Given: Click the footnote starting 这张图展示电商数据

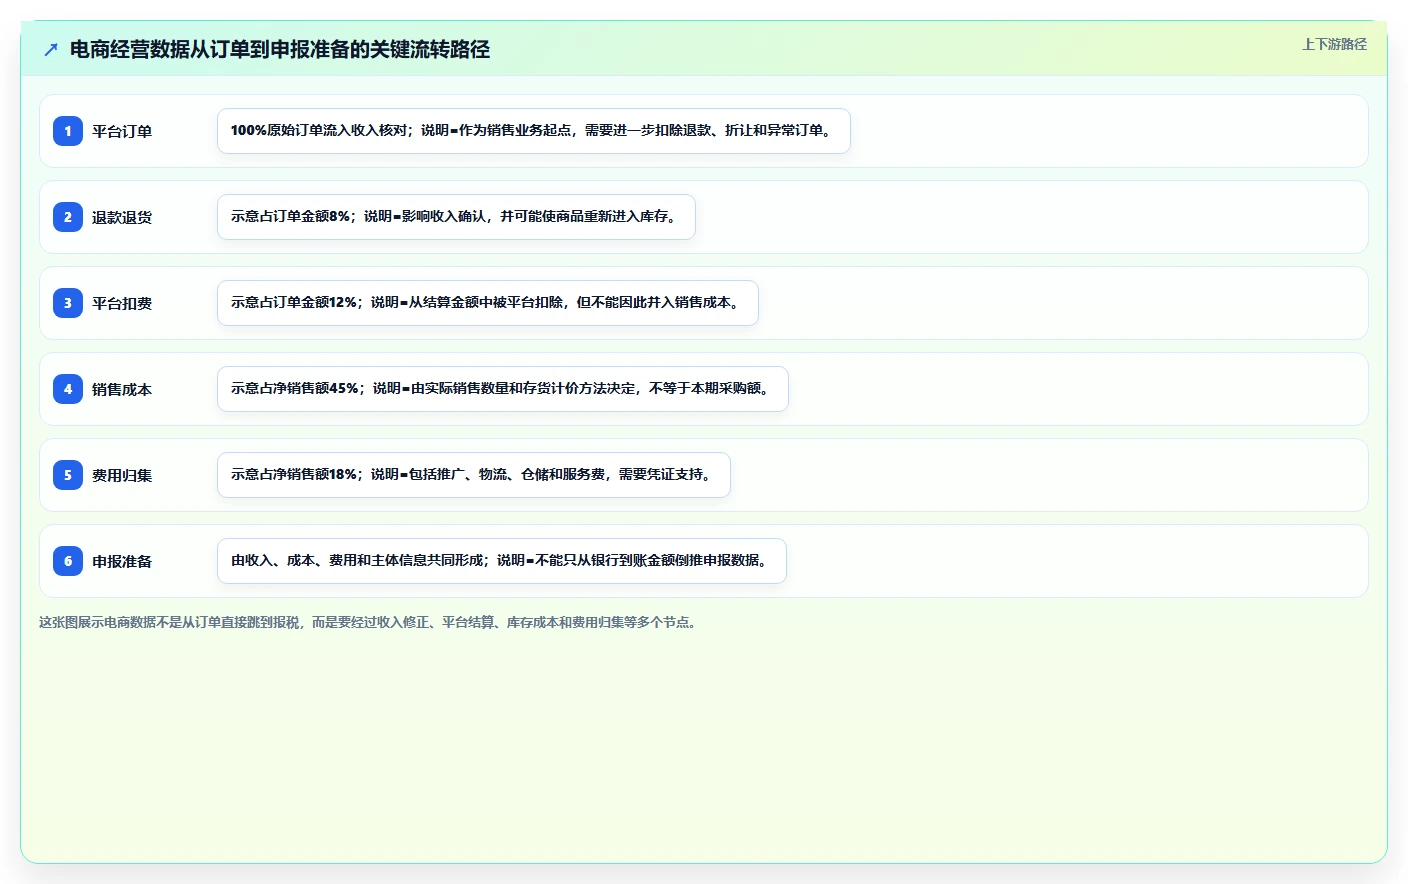Looking at the screenshot, I should [369, 622].
